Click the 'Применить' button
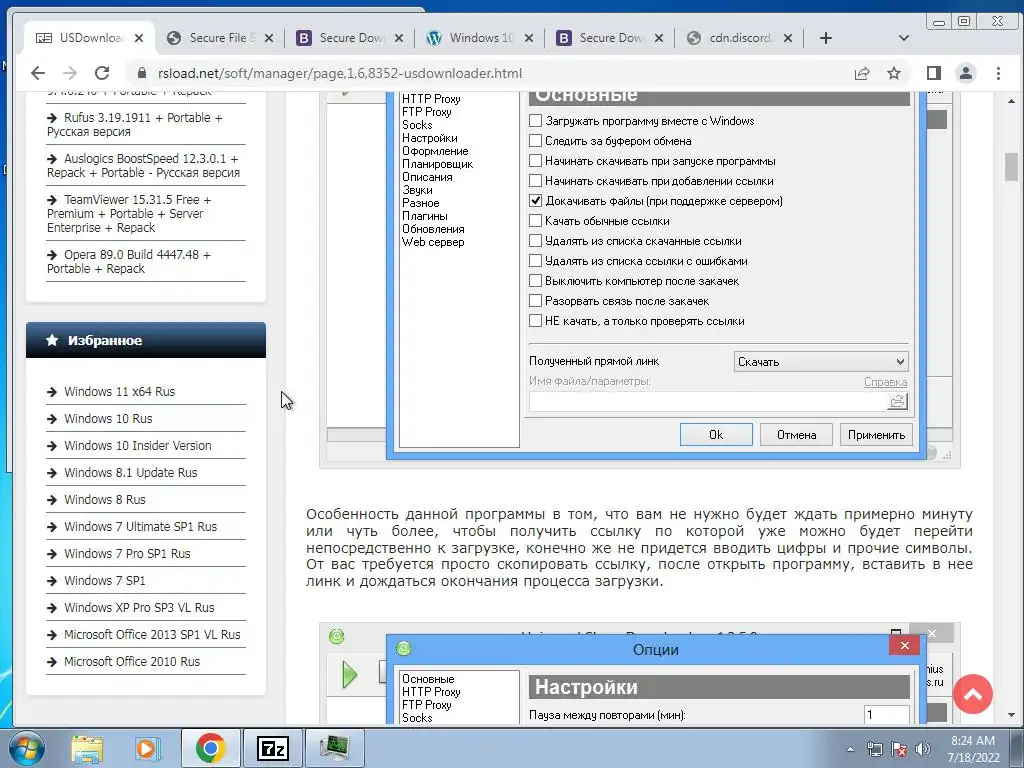Viewport: 1024px width, 768px height. pyautogui.click(x=876, y=435)
